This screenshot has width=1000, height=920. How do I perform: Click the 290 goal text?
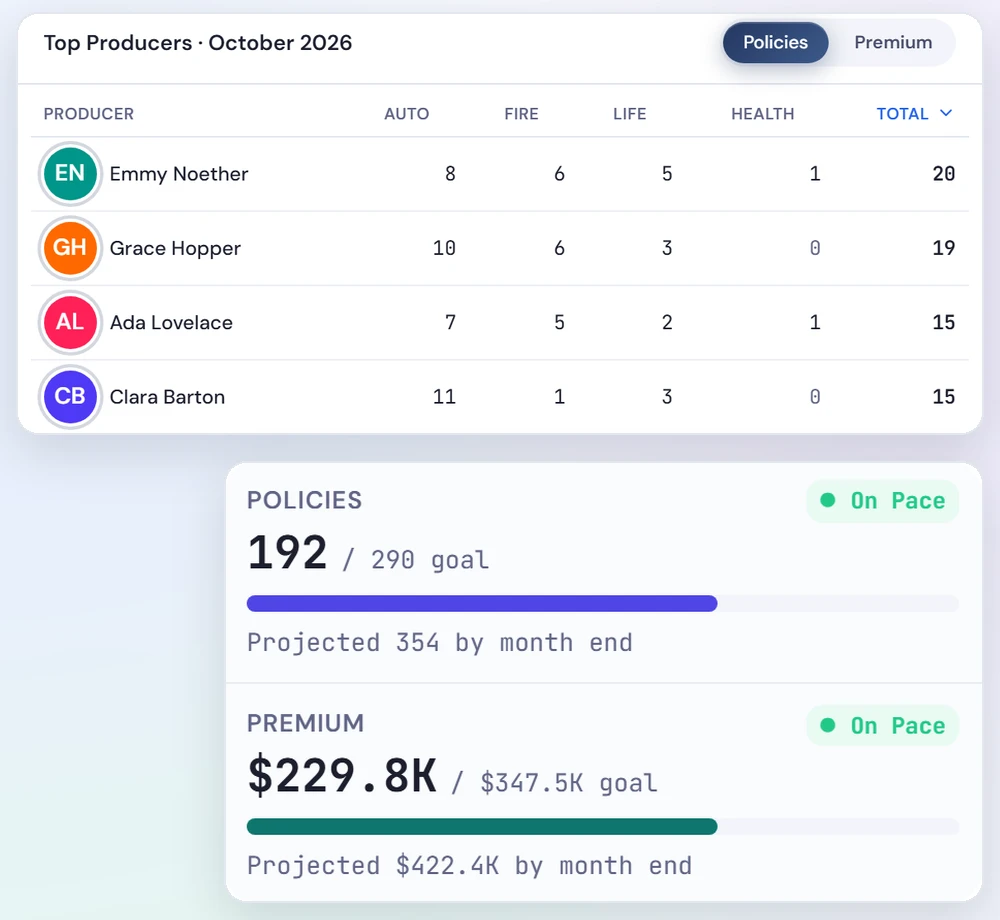point(430,560)
